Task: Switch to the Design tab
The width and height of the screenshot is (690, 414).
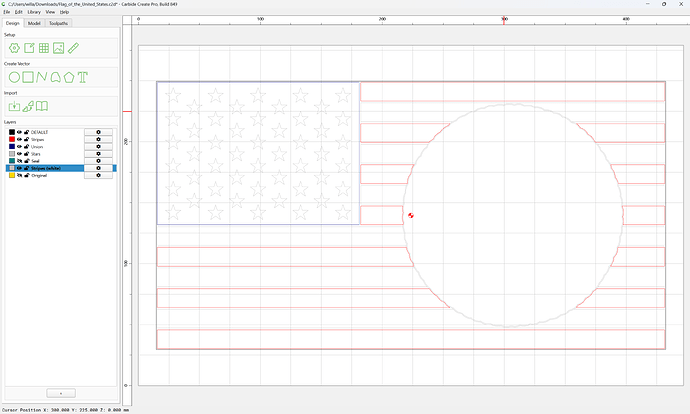Action: 13,23
